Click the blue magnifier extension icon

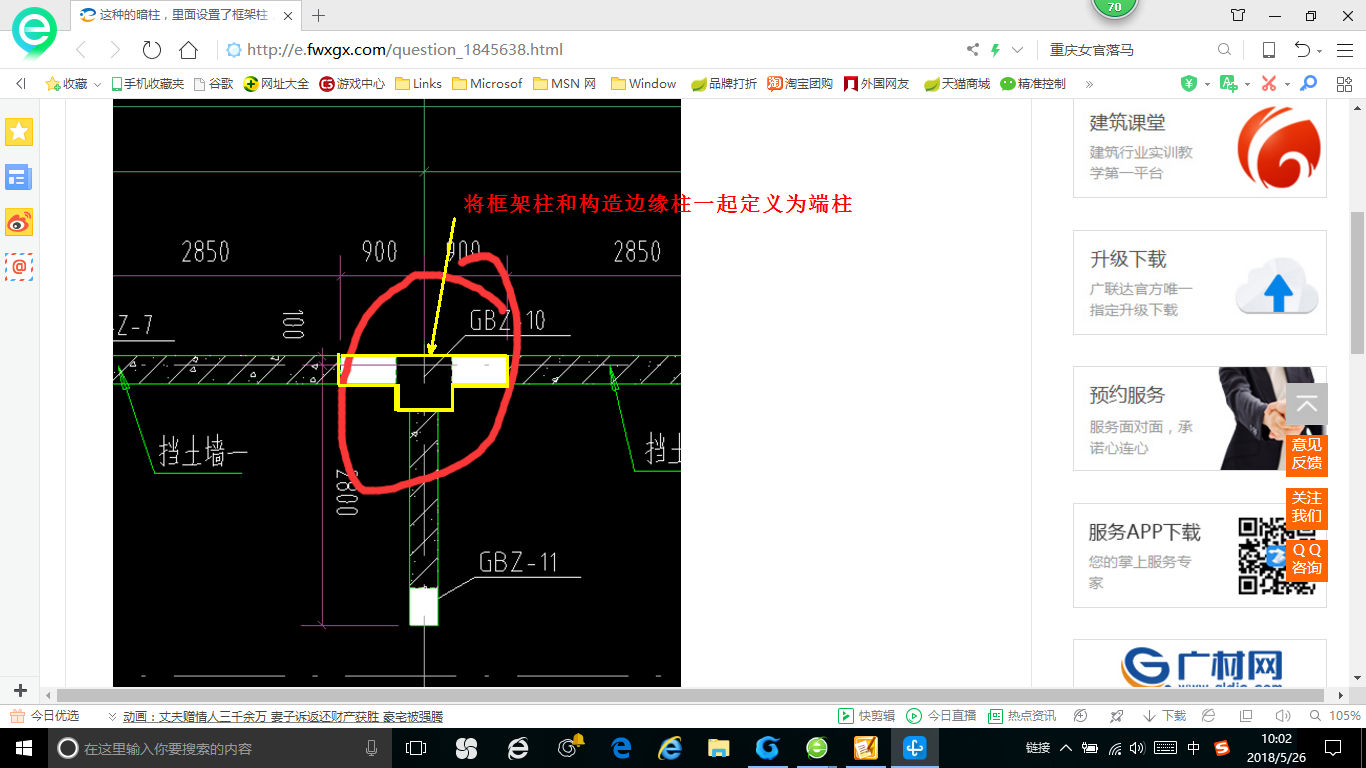[x=1308, y=84]
